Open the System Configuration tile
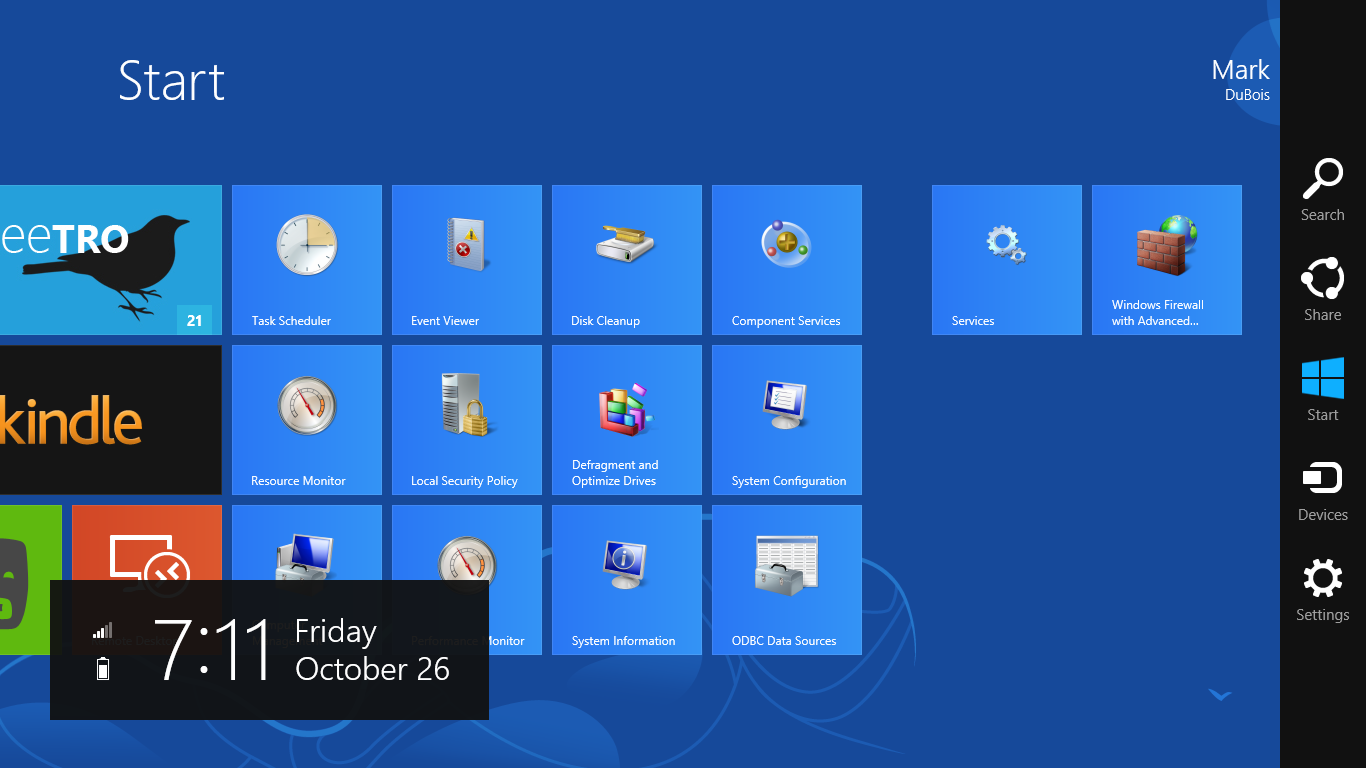The height and width of the screenshot is (768, 1366). [787, 420]
